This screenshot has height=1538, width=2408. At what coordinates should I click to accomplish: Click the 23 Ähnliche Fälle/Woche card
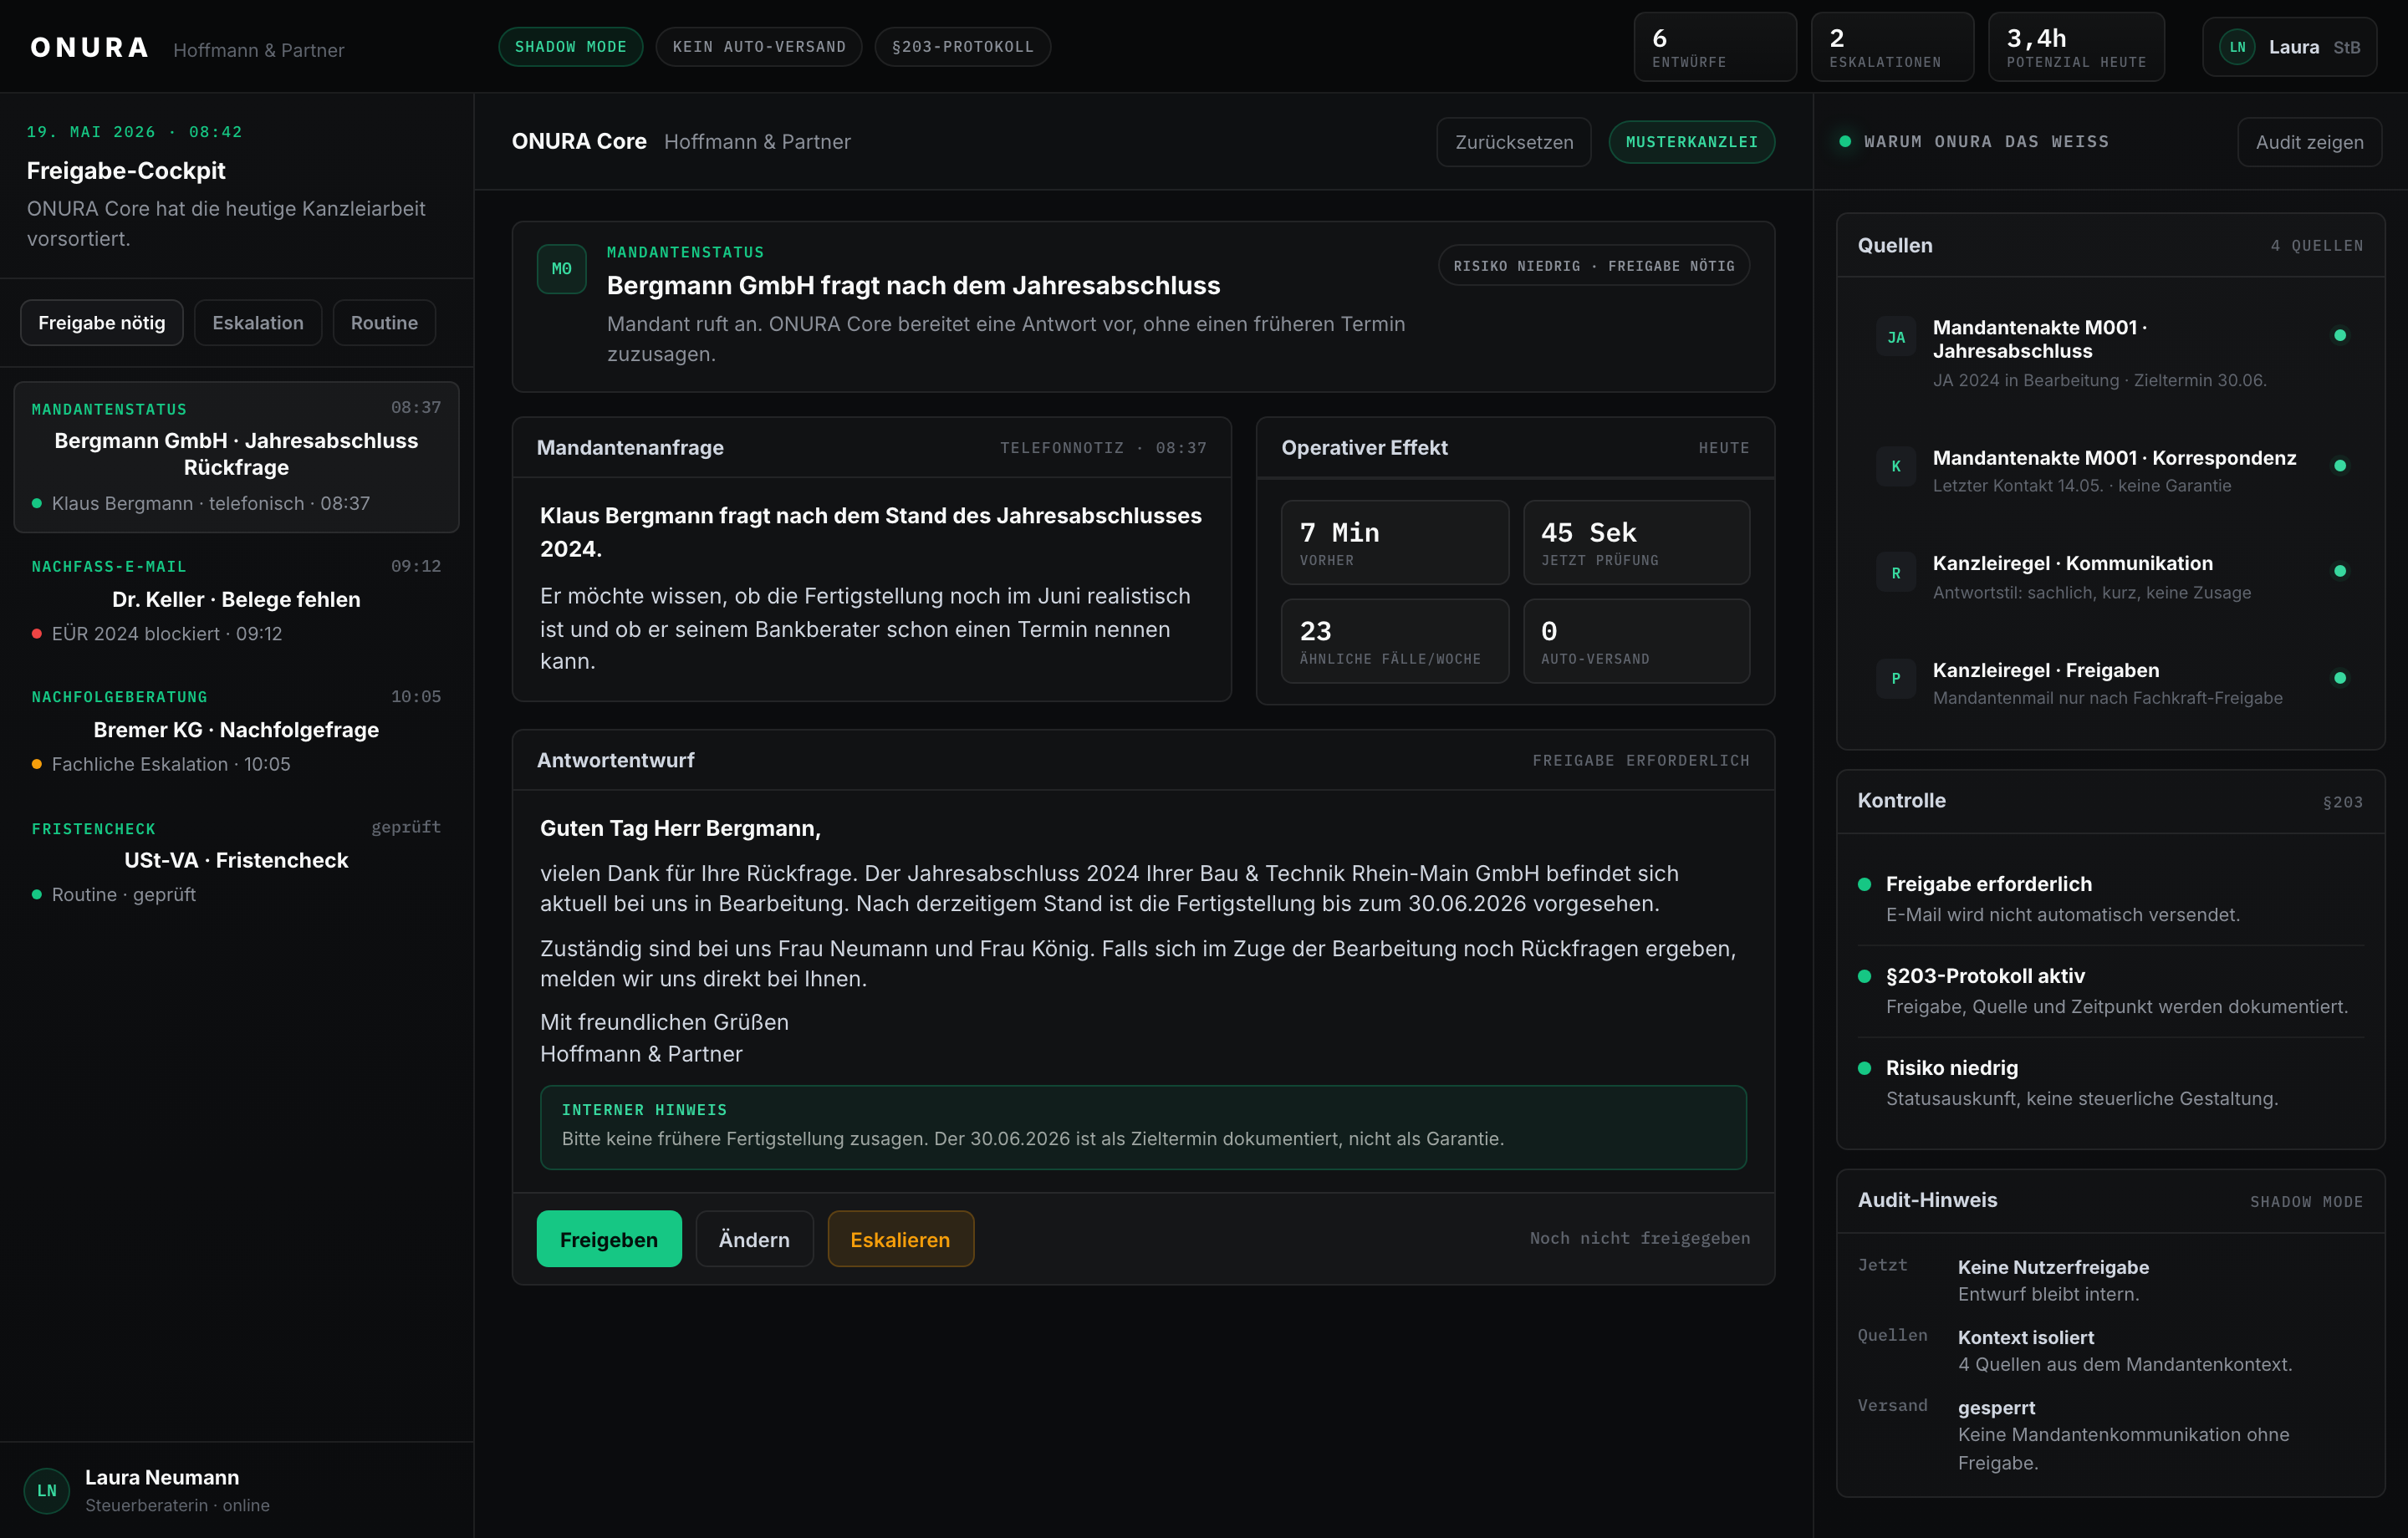[1395, 641]
